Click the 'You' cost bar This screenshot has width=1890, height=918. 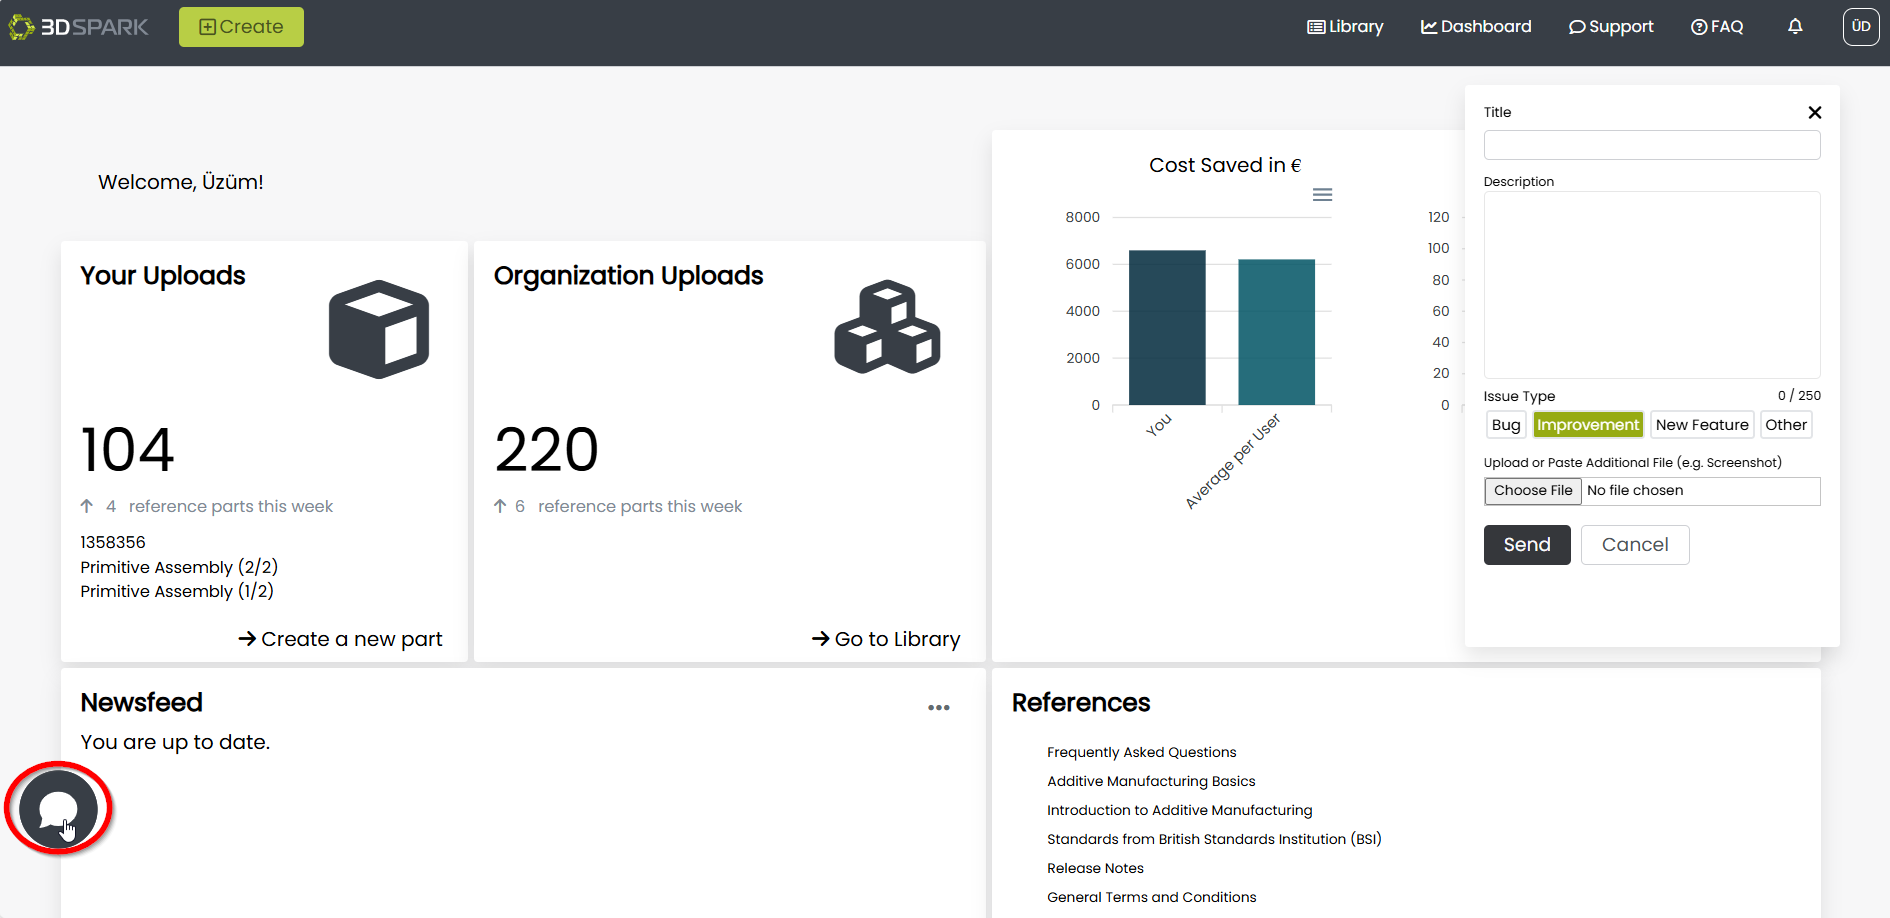(1167, 328)
